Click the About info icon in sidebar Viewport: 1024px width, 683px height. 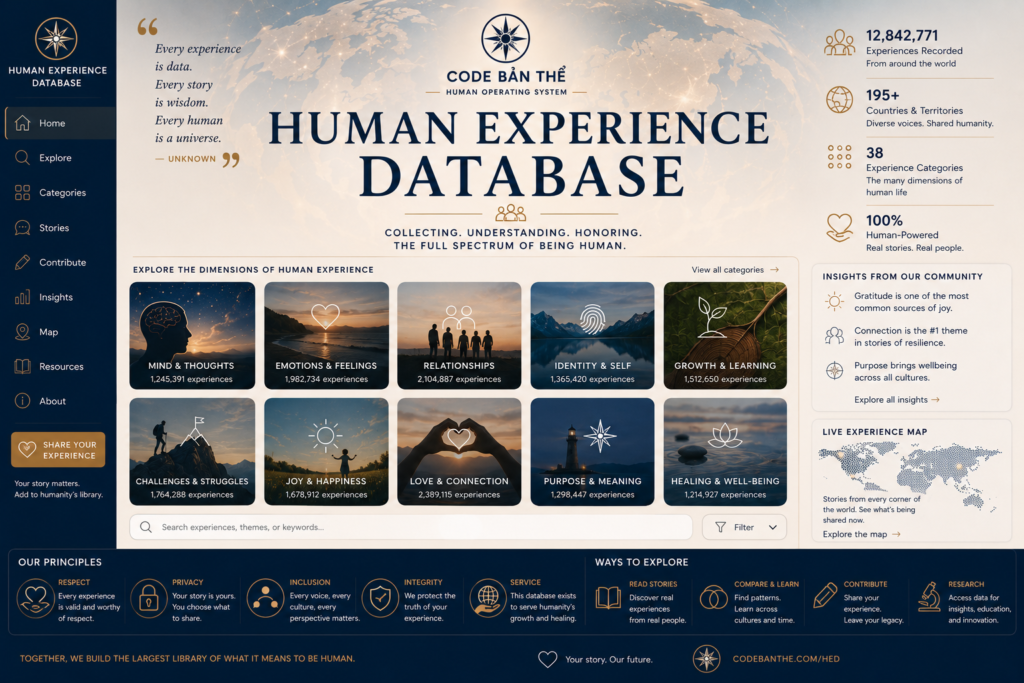pyautogui.click(x=22, y=401)
